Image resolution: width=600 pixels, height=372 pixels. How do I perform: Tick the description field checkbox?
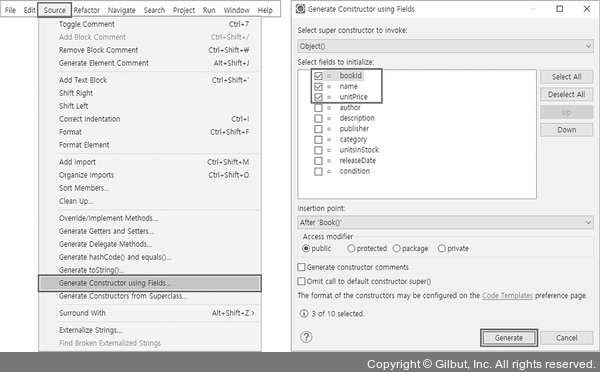318,118
